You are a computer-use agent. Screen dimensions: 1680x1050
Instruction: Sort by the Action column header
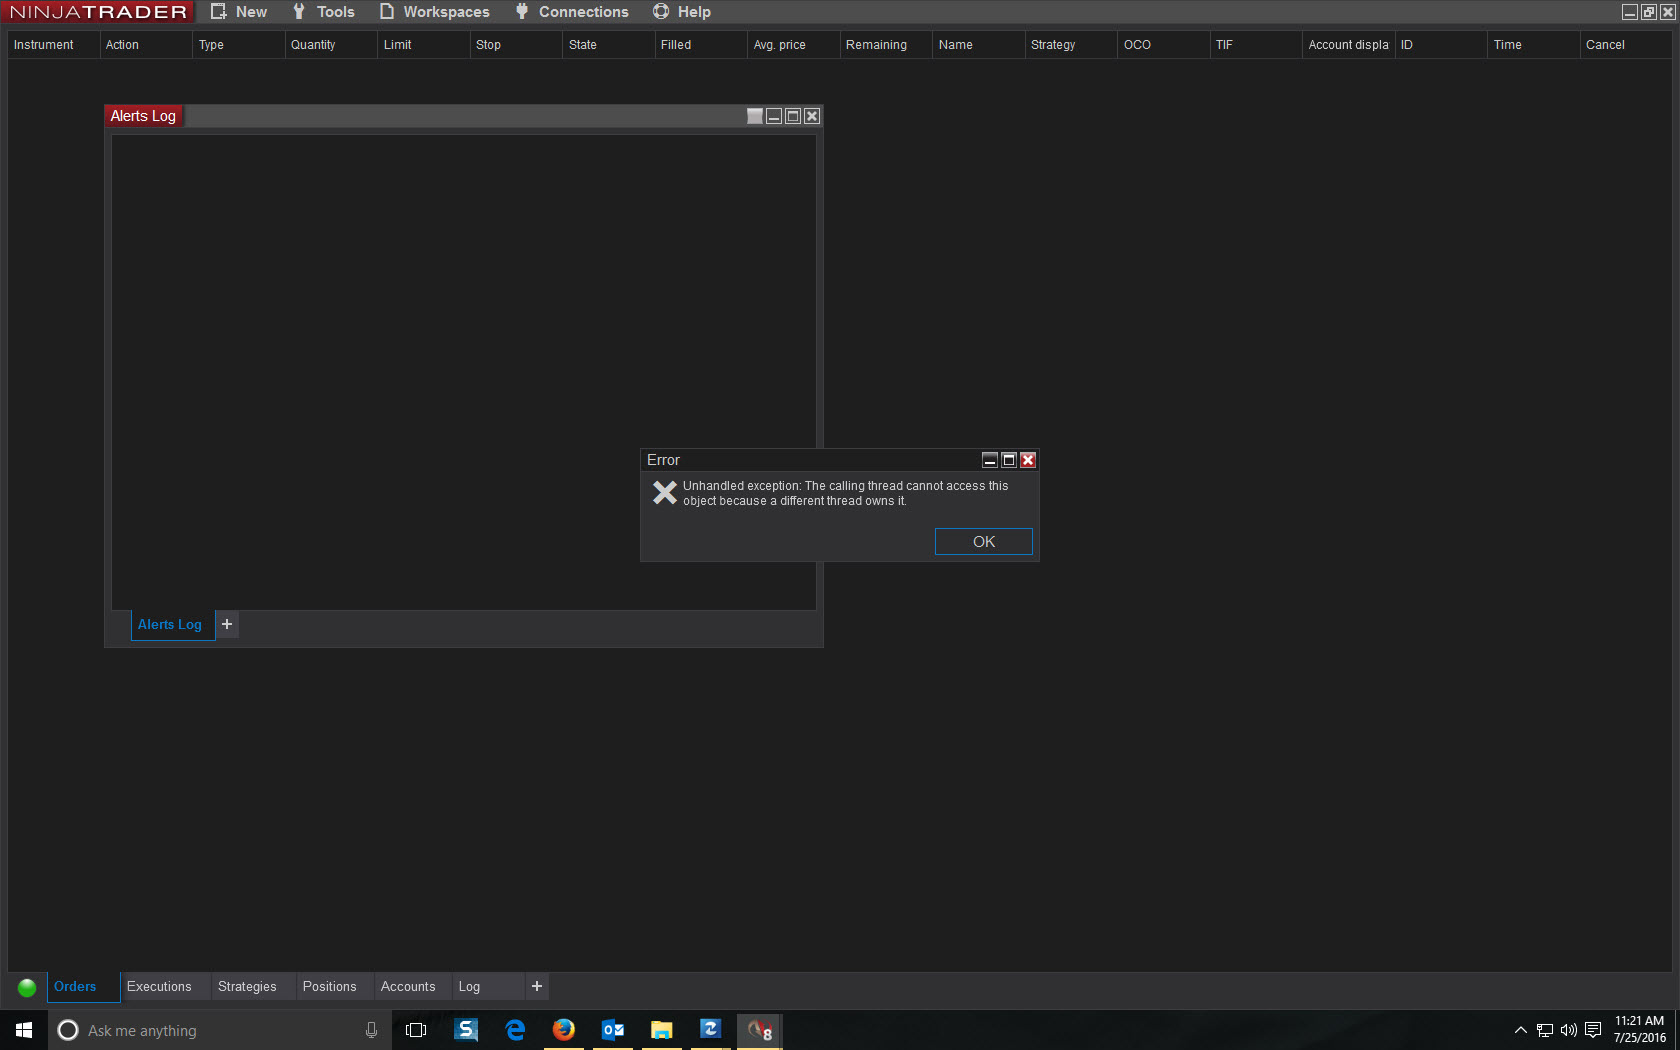point(146,45)
